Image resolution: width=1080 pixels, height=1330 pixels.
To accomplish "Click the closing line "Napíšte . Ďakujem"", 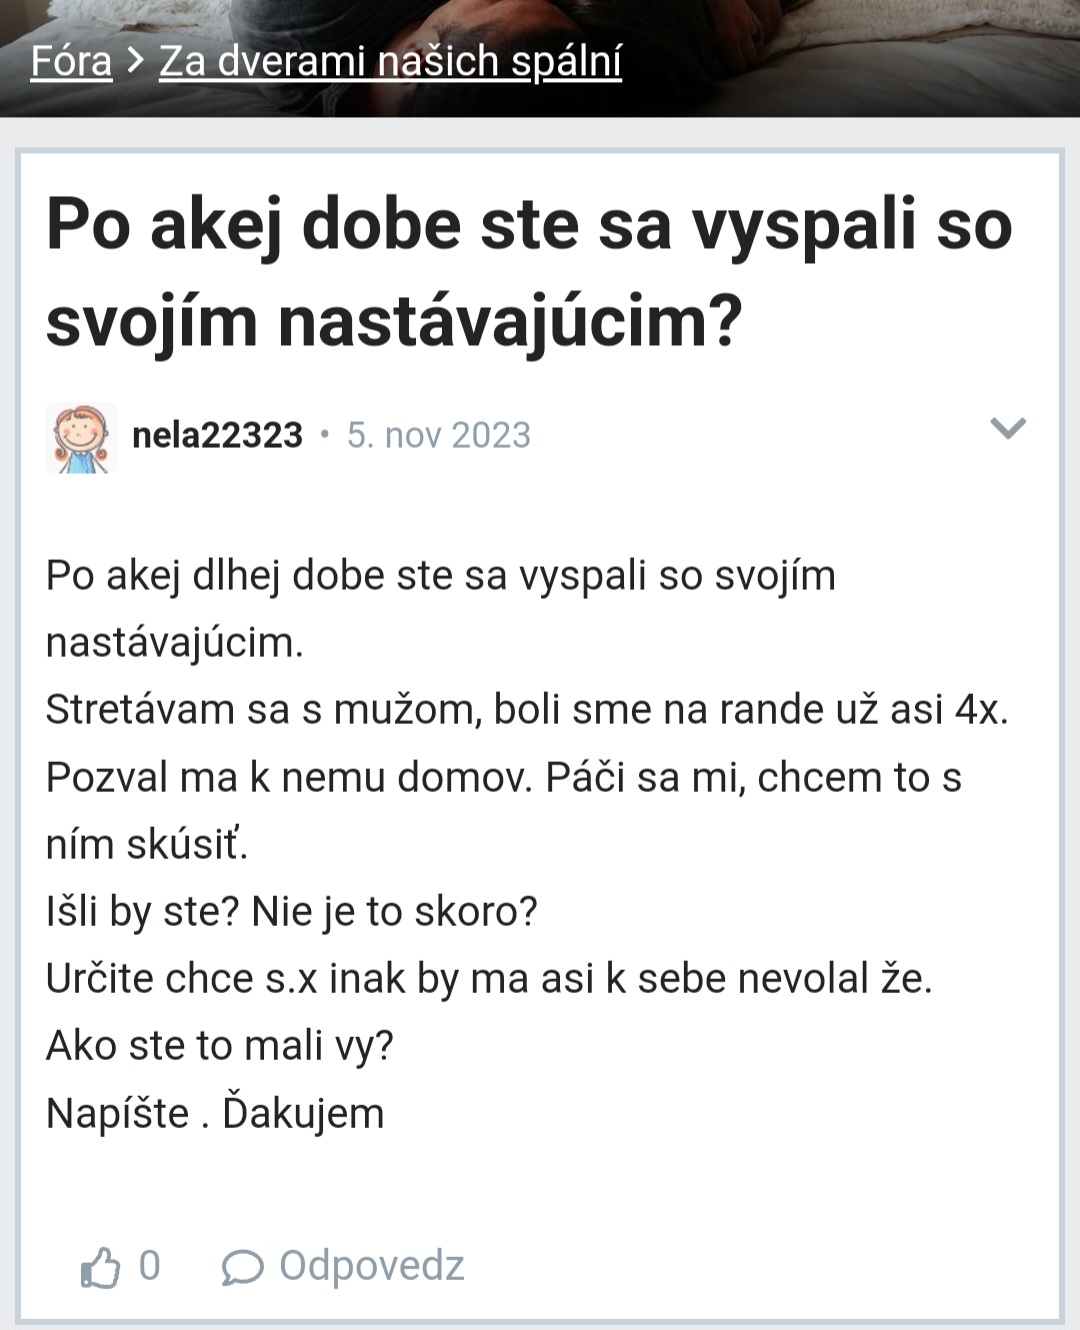I will click(215, 1113).
